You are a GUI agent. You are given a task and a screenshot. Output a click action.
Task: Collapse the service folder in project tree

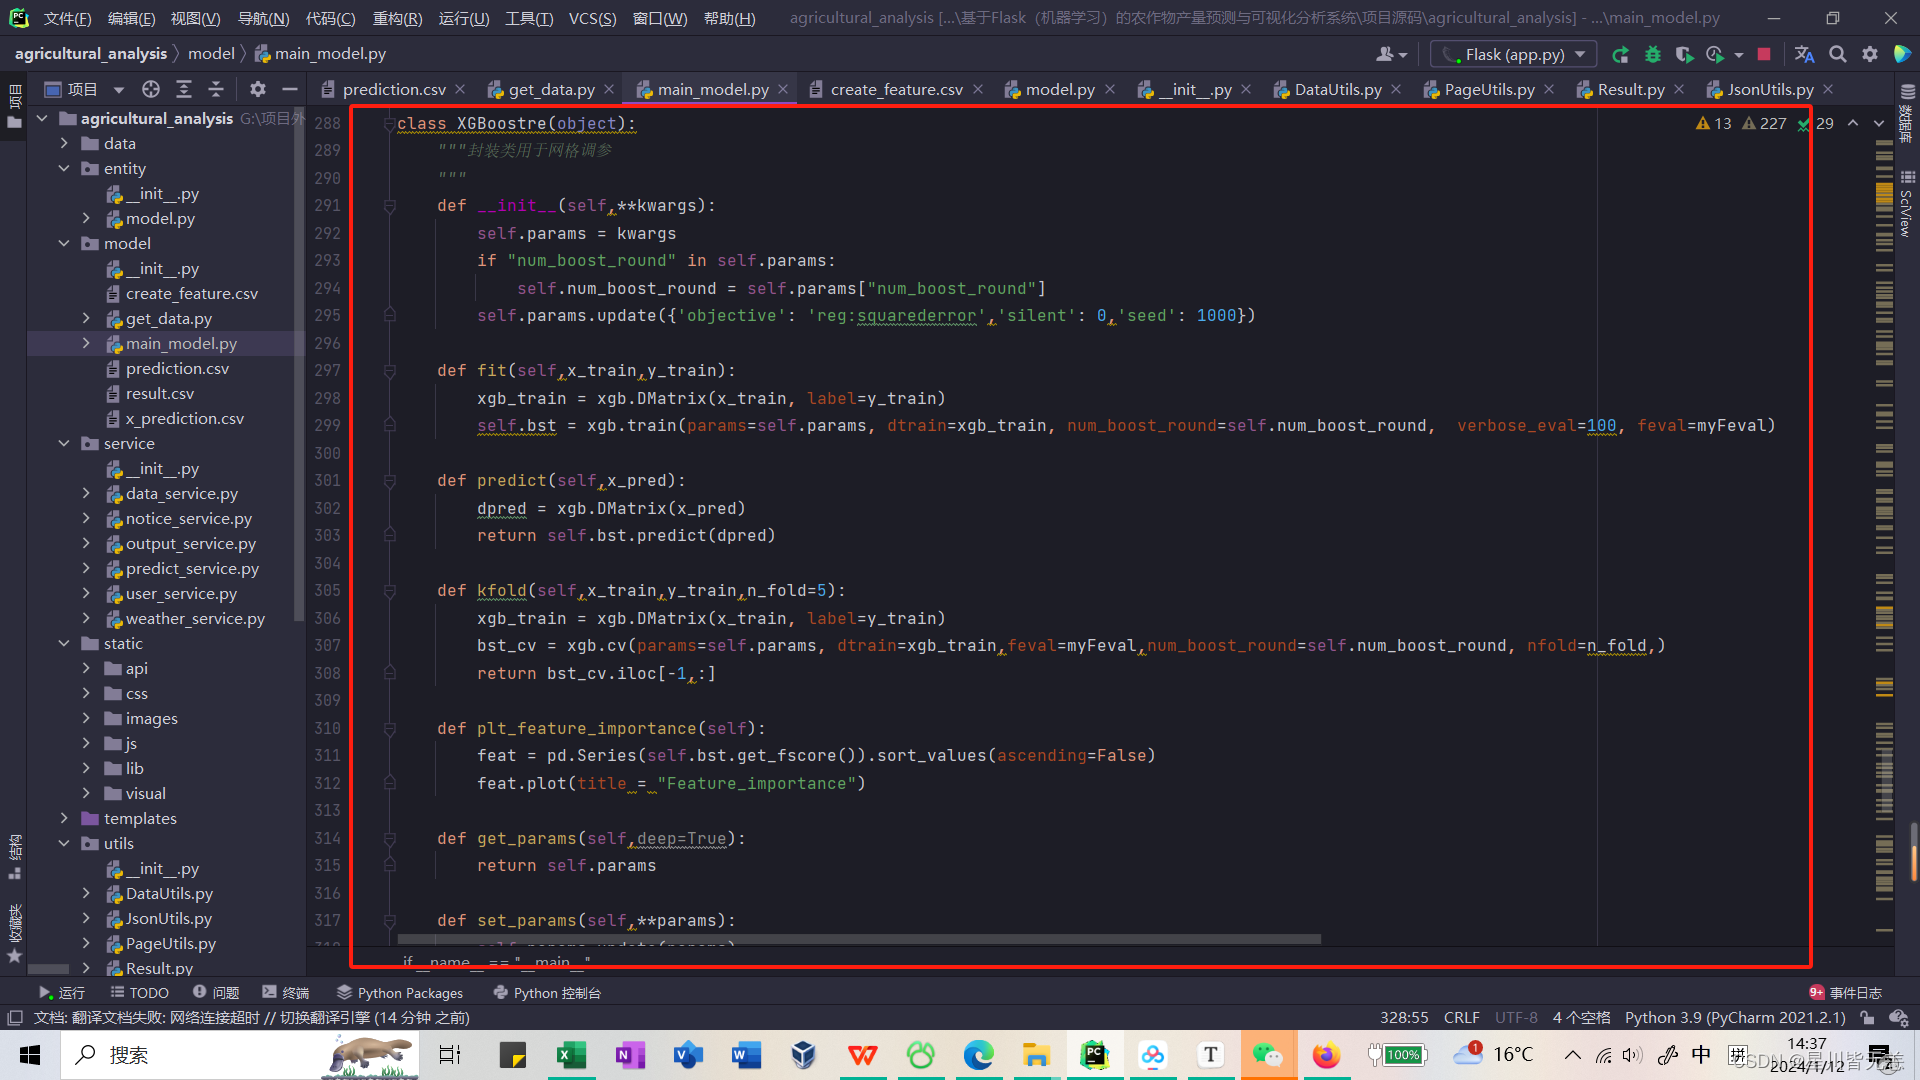[64, 444]
